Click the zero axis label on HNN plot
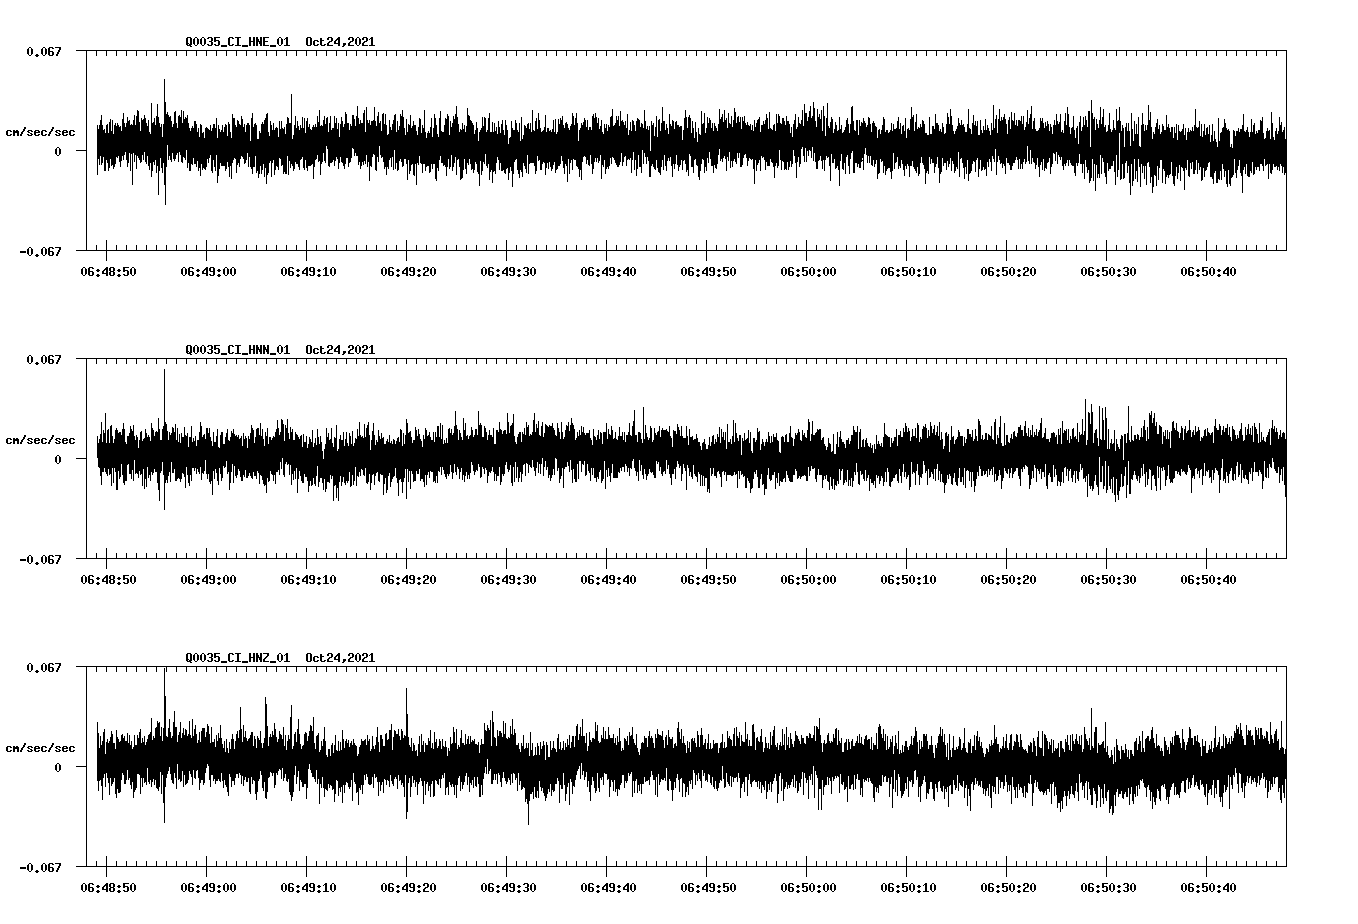The image size is (1358, 924). [x=58, y=459]
